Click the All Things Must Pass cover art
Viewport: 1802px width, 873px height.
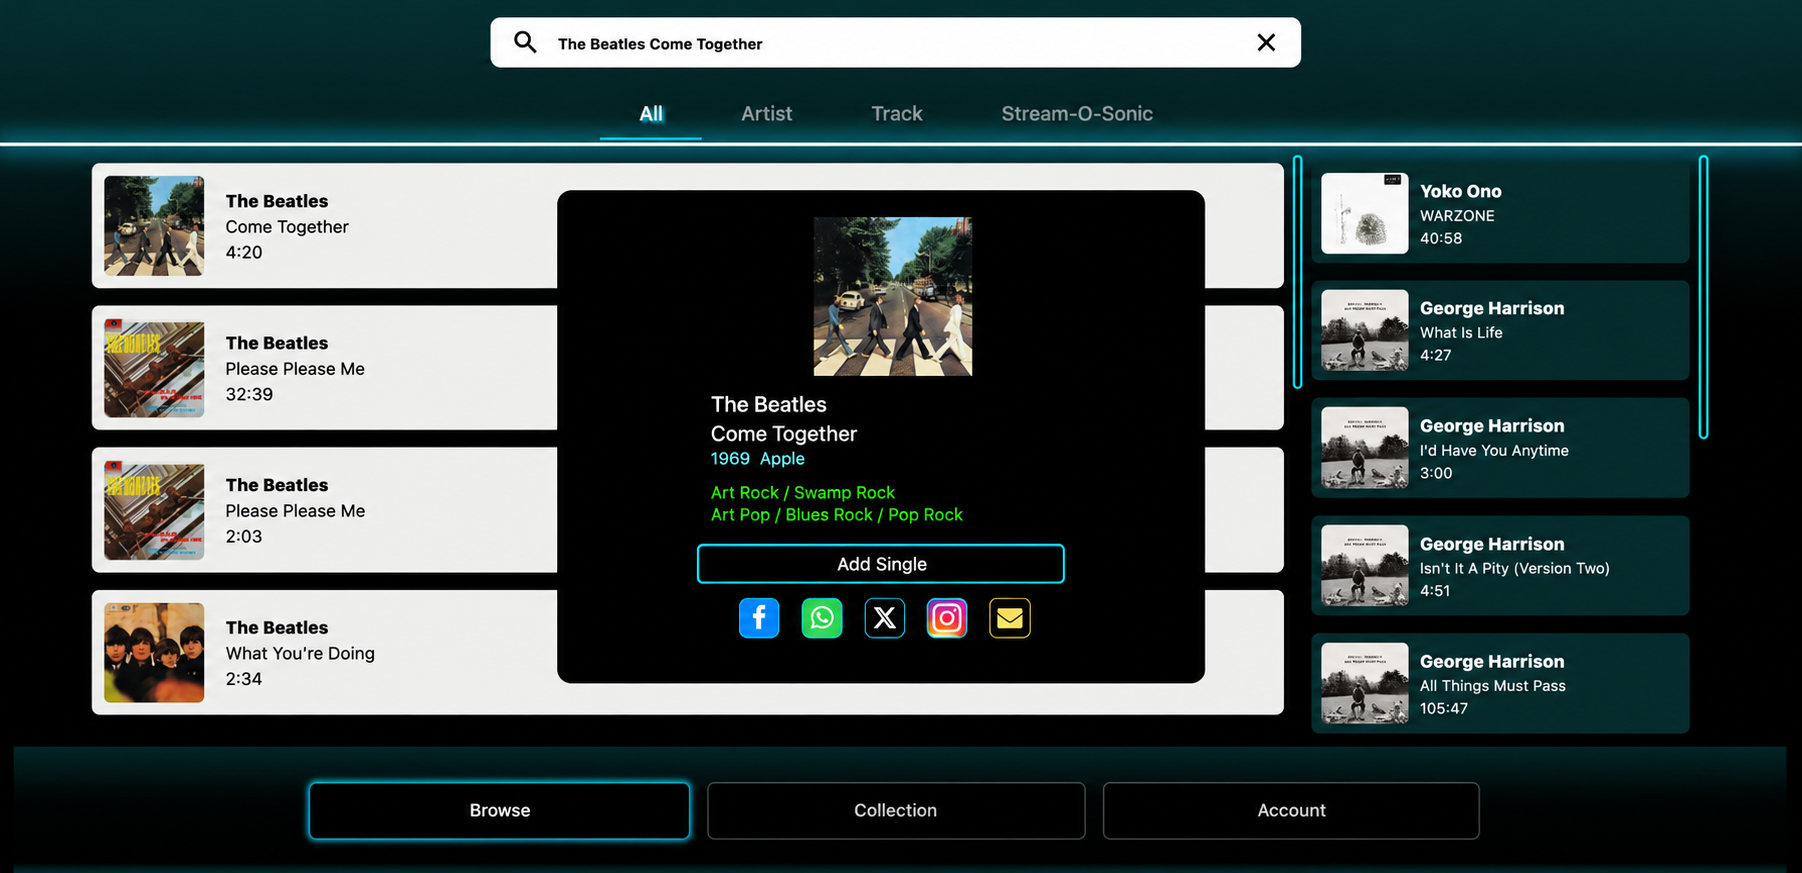(1365, 683)
